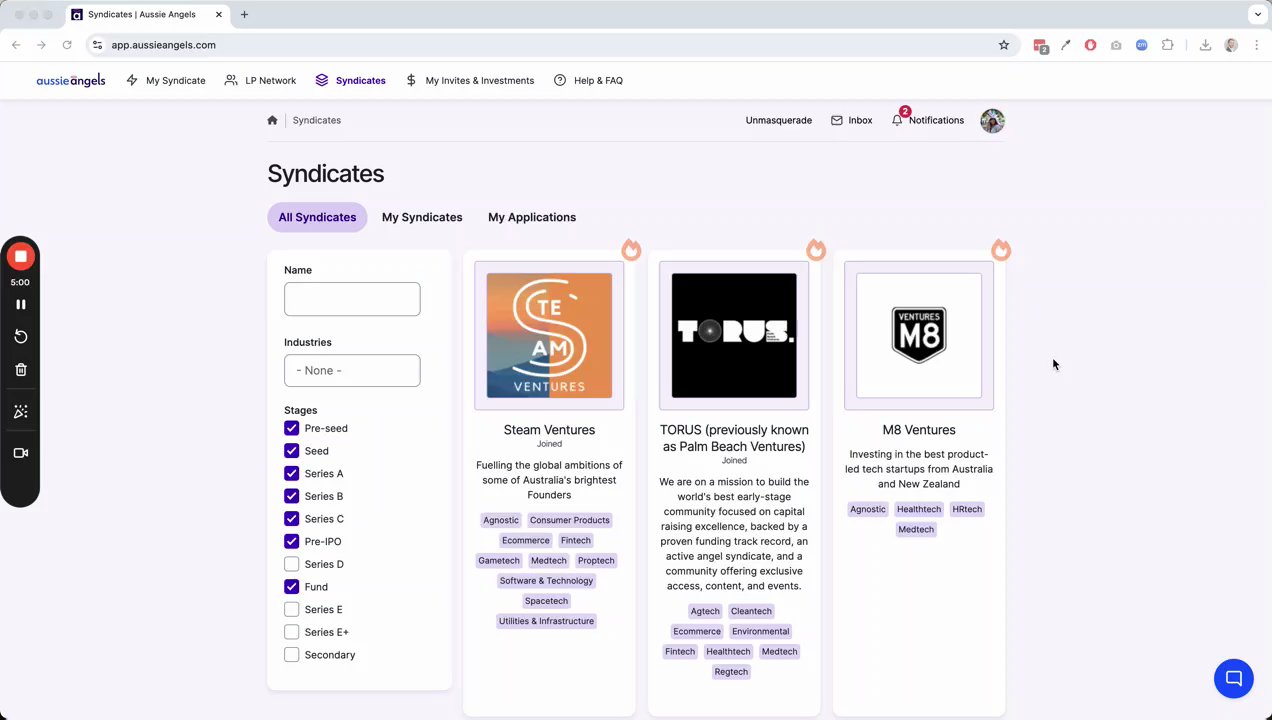Viewport: 1272px width, 720px height.
Task: Open the browser tab list chevron
Action: coord(1258,15)
